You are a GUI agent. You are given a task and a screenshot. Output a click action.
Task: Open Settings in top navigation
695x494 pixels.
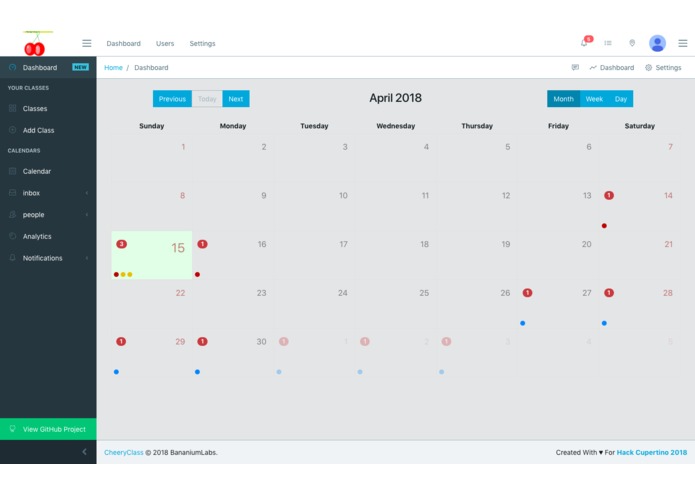click(203, 43)
